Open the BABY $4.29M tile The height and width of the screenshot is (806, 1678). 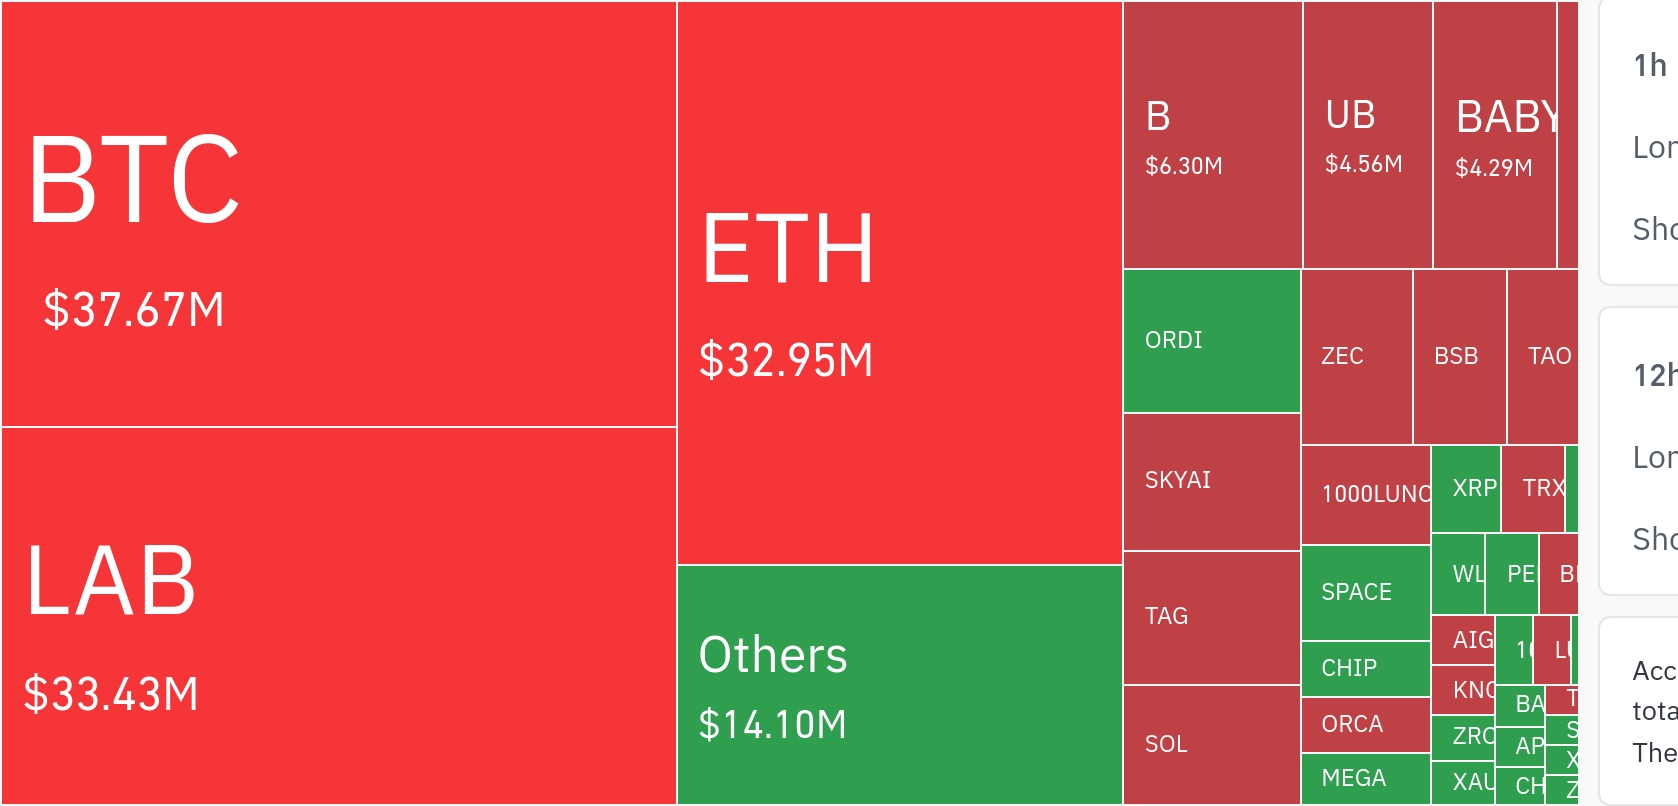tap(1495, 135)
